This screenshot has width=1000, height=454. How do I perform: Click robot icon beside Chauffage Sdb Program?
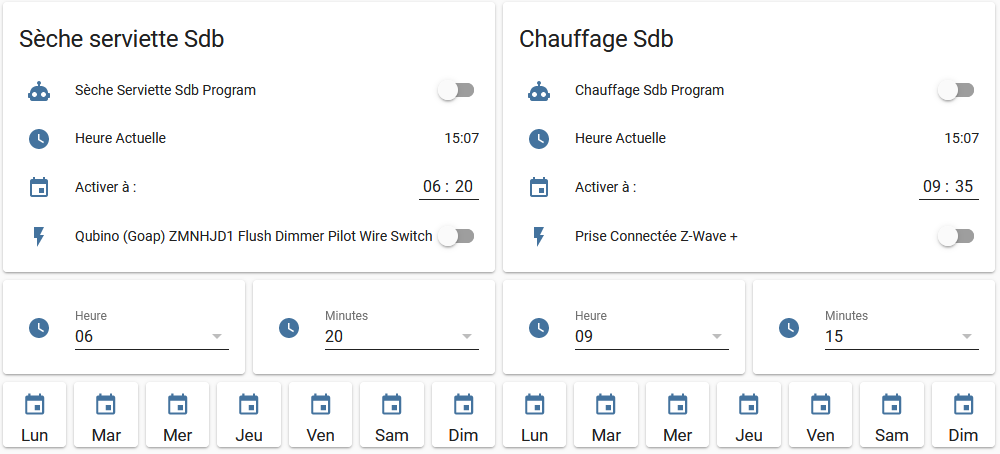point(539,91)
